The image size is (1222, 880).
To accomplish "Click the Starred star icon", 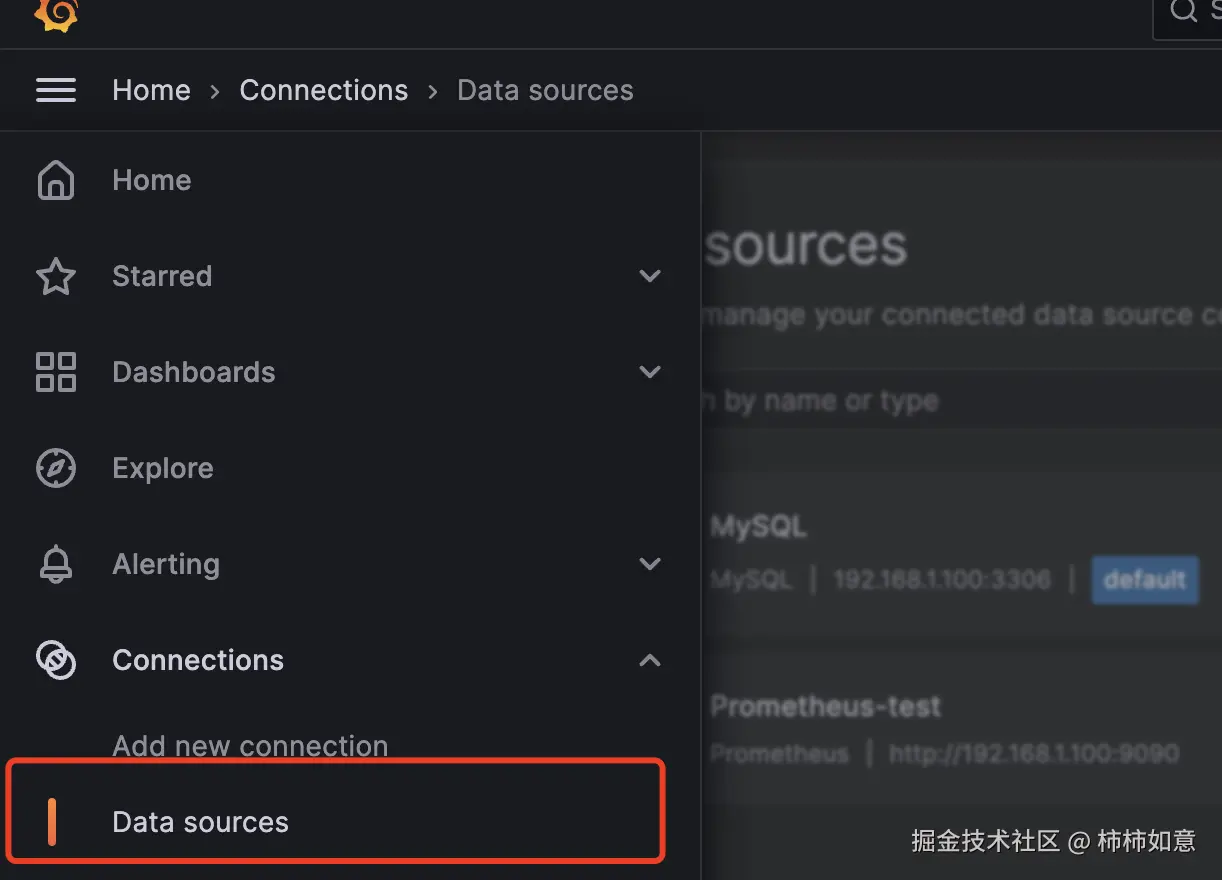I will point(56,276).
